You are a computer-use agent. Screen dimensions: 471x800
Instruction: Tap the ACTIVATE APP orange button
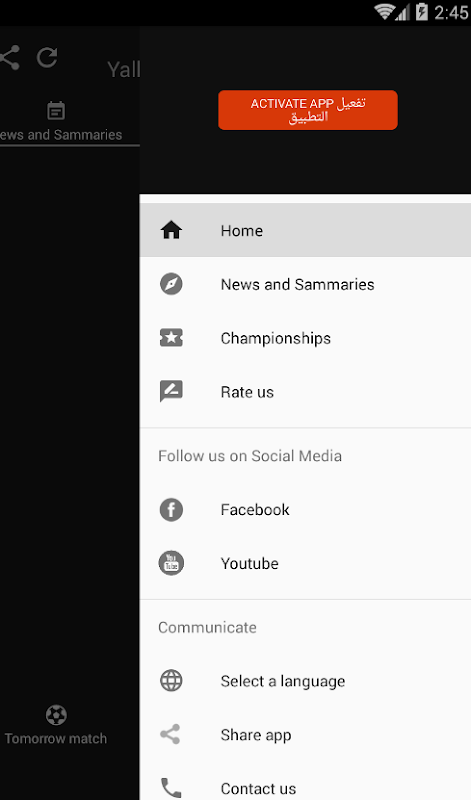[308, 110]
